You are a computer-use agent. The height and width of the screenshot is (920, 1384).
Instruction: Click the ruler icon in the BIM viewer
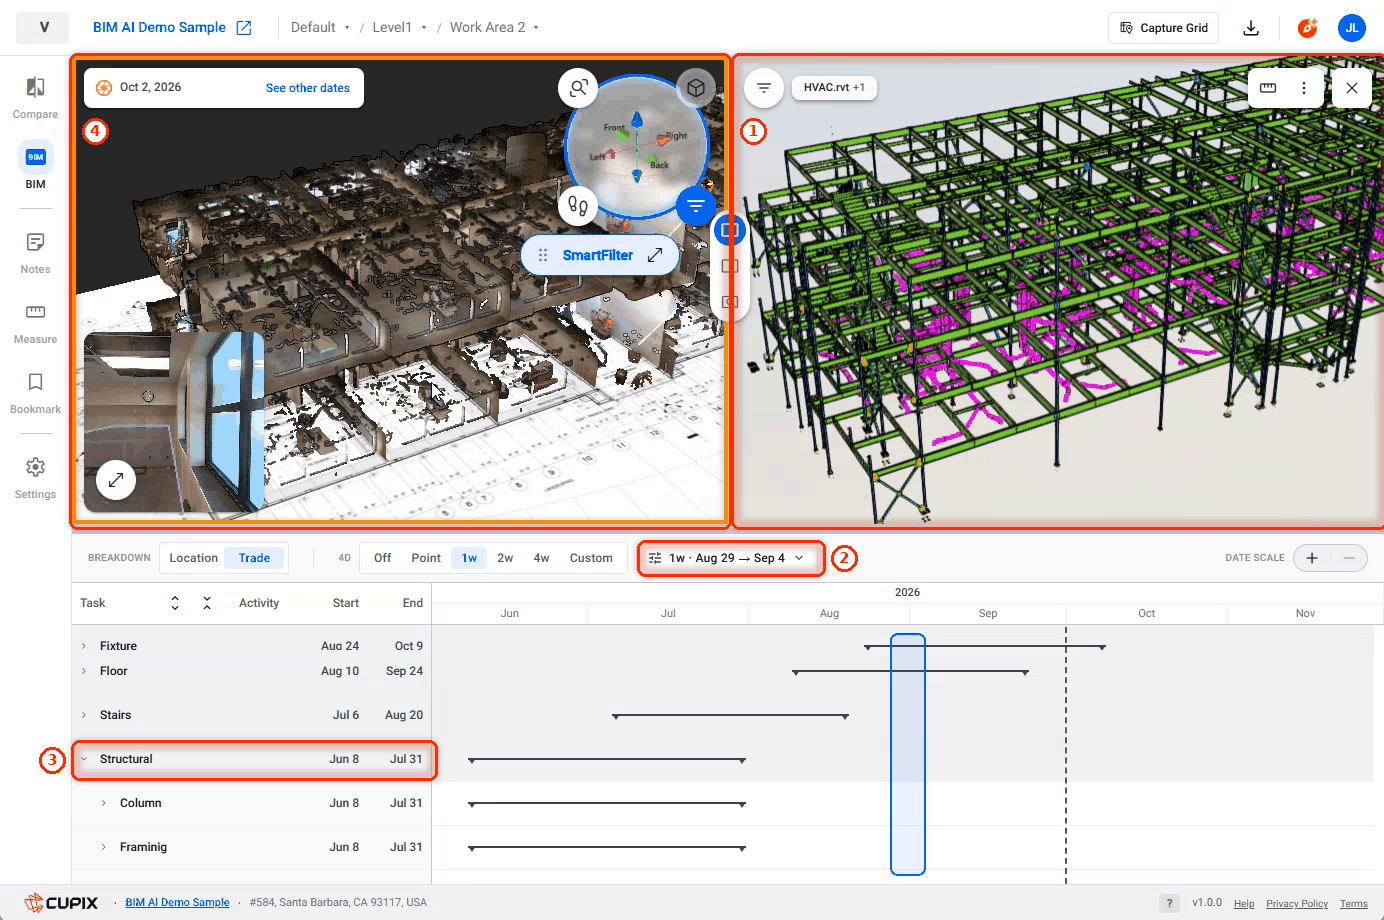1268,88
